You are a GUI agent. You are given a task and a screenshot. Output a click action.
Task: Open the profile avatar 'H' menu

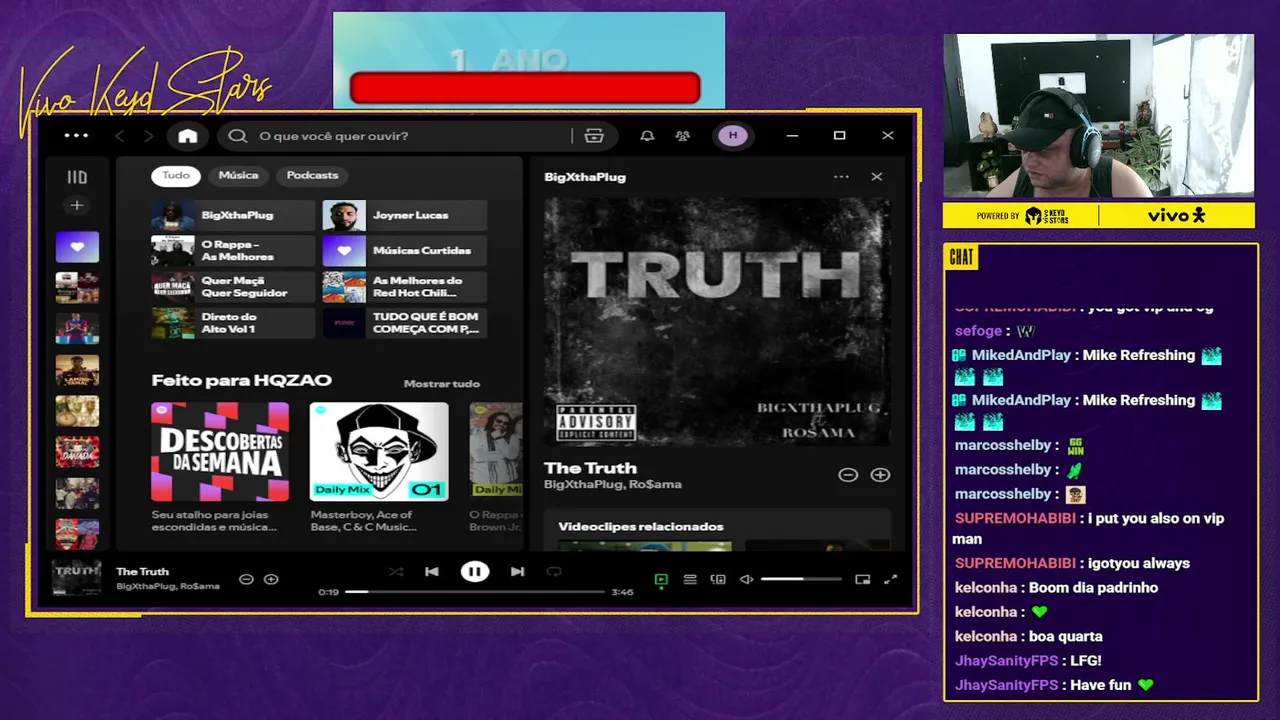733,136
